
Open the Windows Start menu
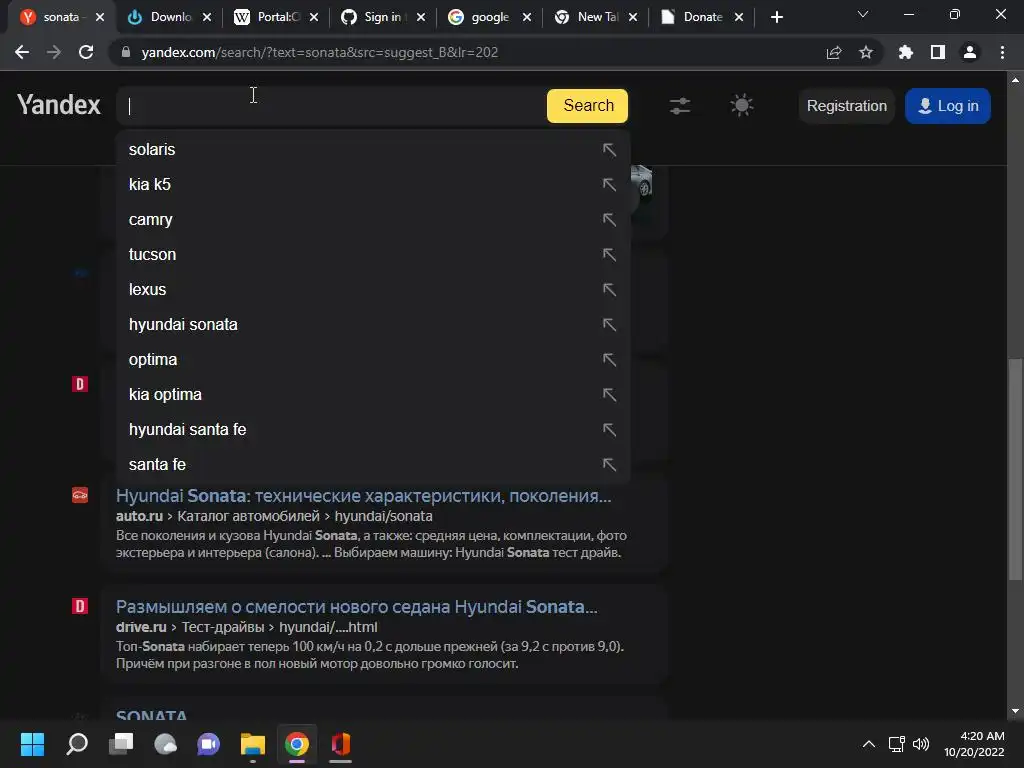point(32,744)
